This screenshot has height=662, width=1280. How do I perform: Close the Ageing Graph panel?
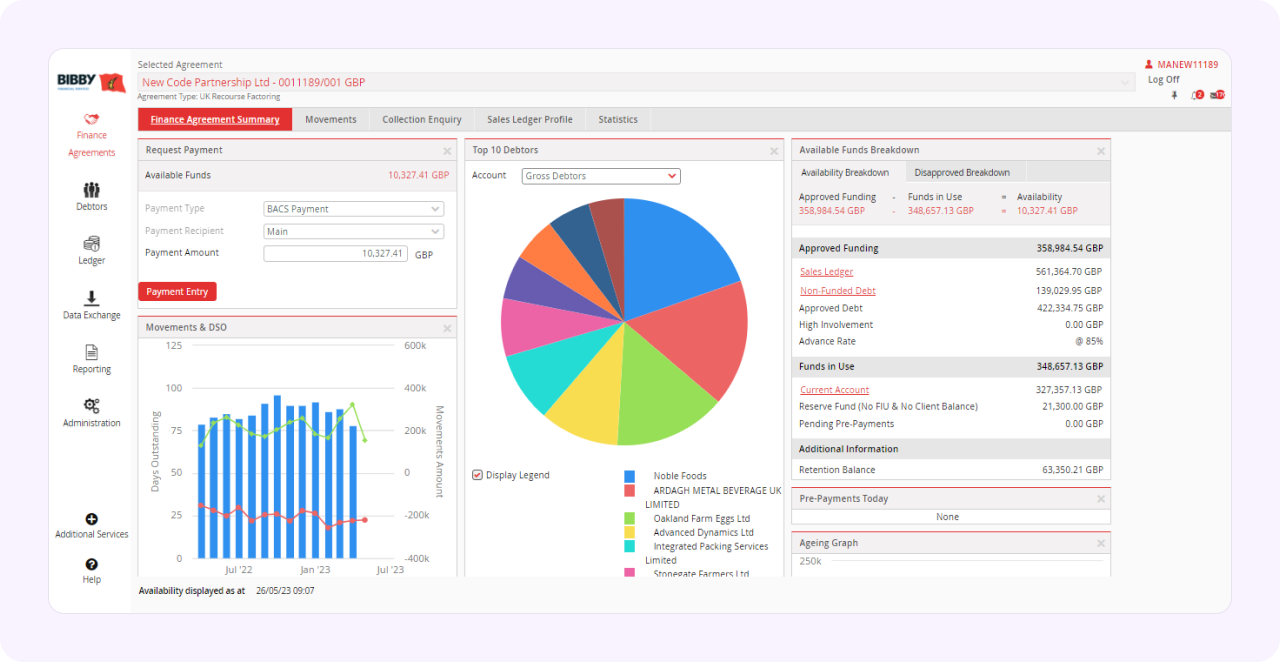(1101, 544)
